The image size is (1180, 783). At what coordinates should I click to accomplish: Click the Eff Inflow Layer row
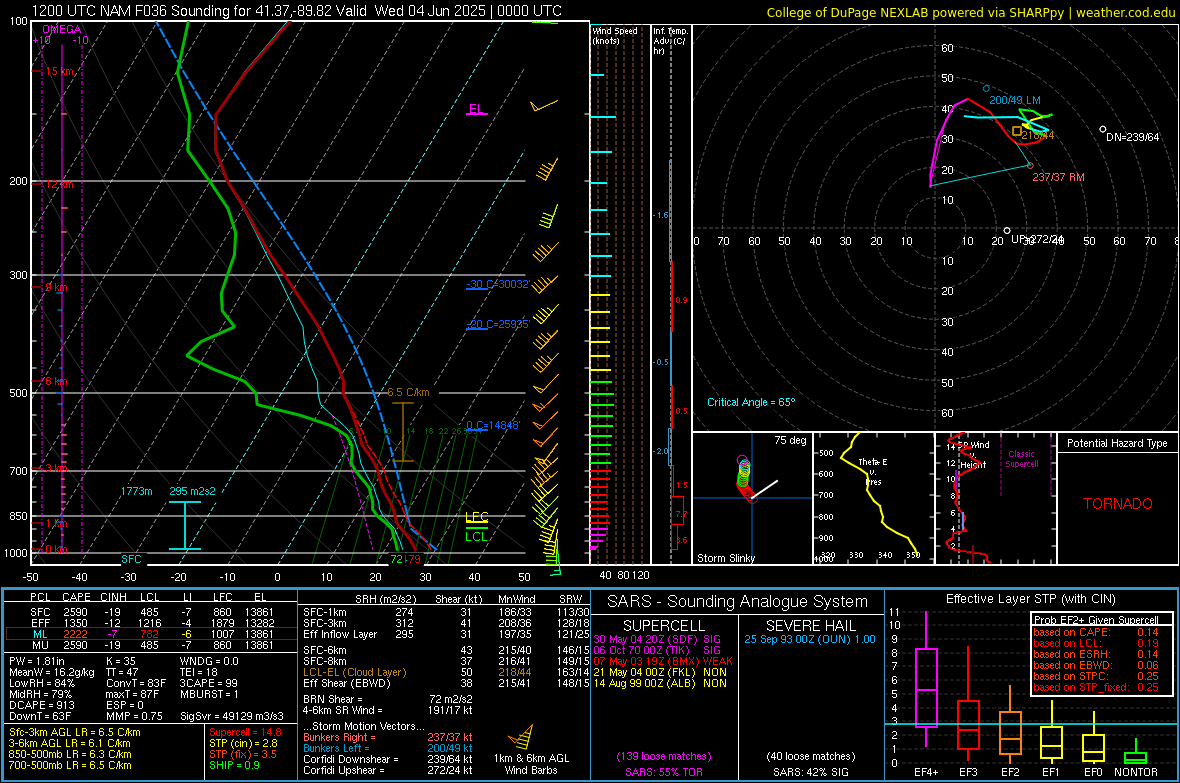(446, 634)
